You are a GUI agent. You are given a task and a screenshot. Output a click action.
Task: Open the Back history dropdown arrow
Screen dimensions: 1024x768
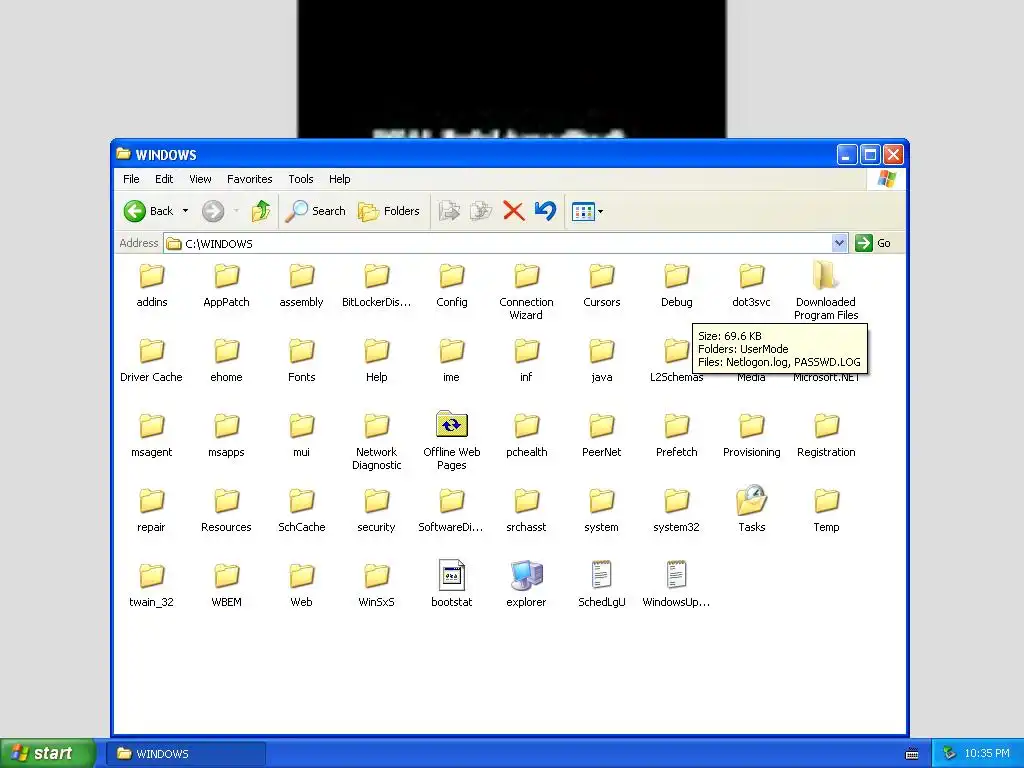tap(185, 211)
